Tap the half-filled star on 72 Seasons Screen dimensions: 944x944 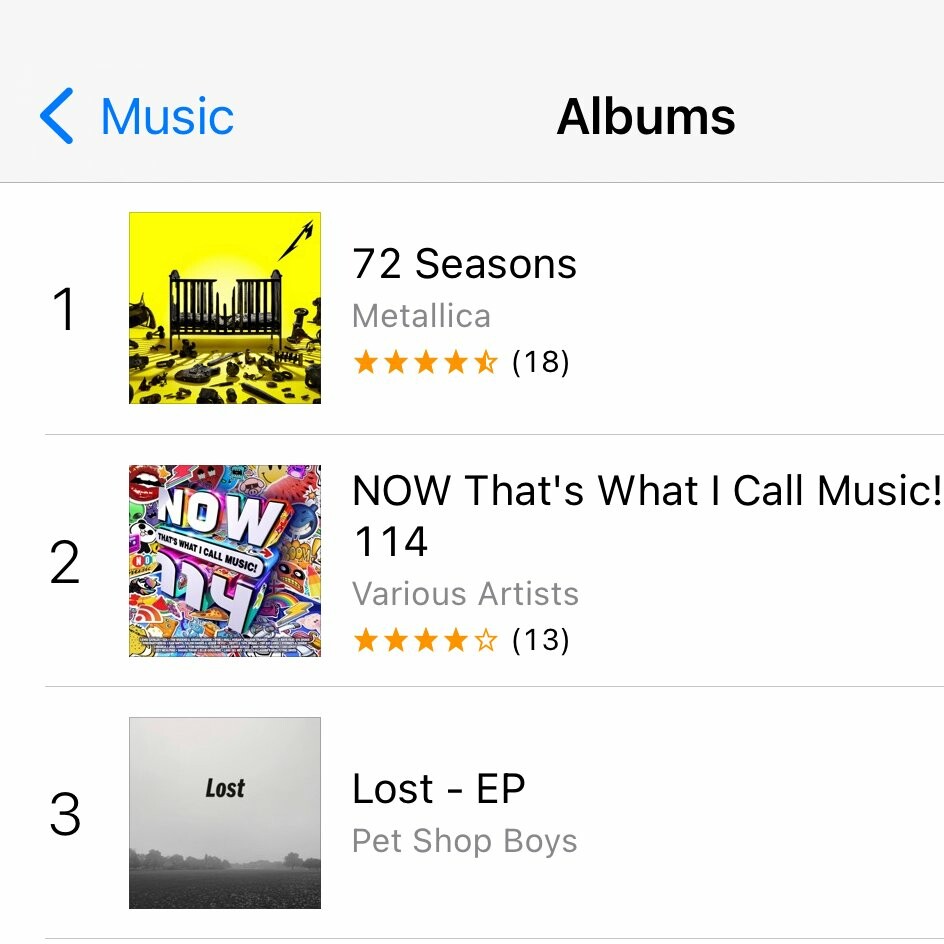tap(486, 362)
